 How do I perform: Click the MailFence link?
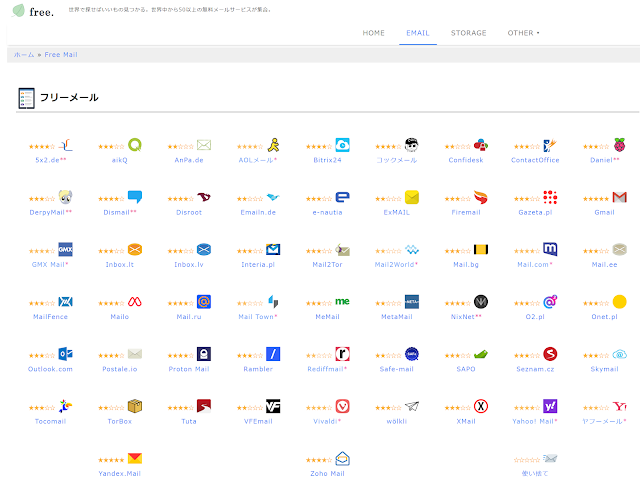(50, 317)
